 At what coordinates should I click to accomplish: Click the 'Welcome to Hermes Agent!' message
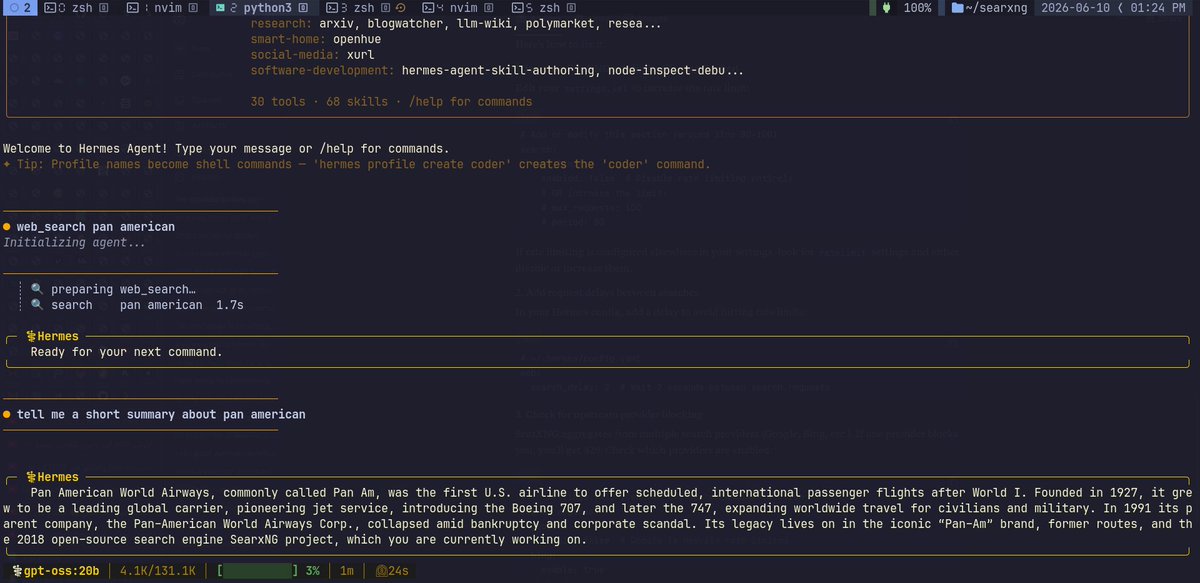click(x=84, y=148)
